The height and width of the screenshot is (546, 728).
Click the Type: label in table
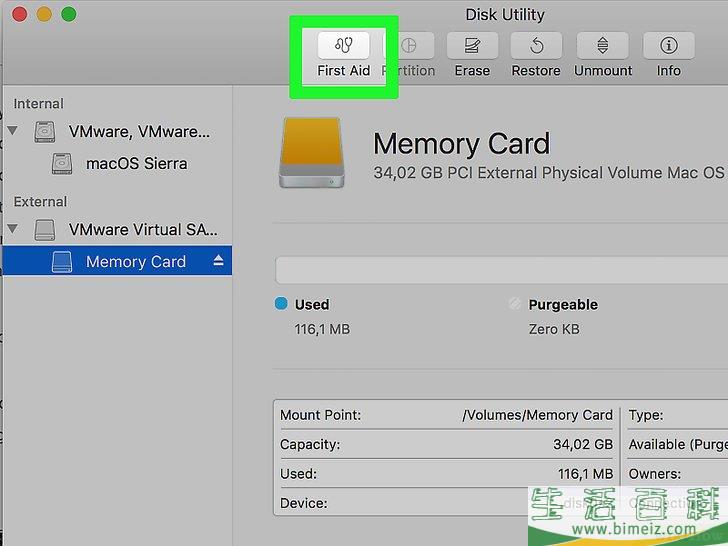point(646,415)
